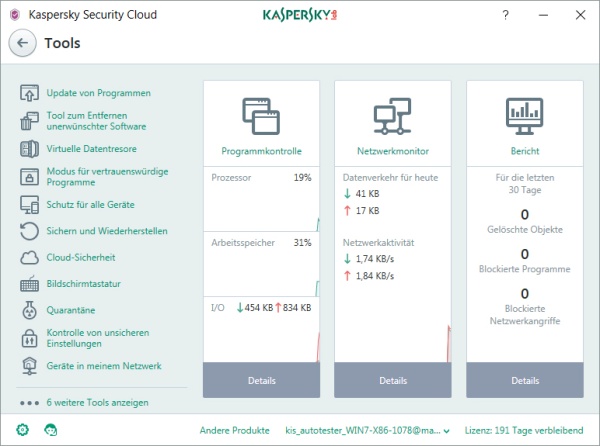The image size is (600, 446).
Task: Click the Datenverkehr für heute label
Action: point(390,177)
